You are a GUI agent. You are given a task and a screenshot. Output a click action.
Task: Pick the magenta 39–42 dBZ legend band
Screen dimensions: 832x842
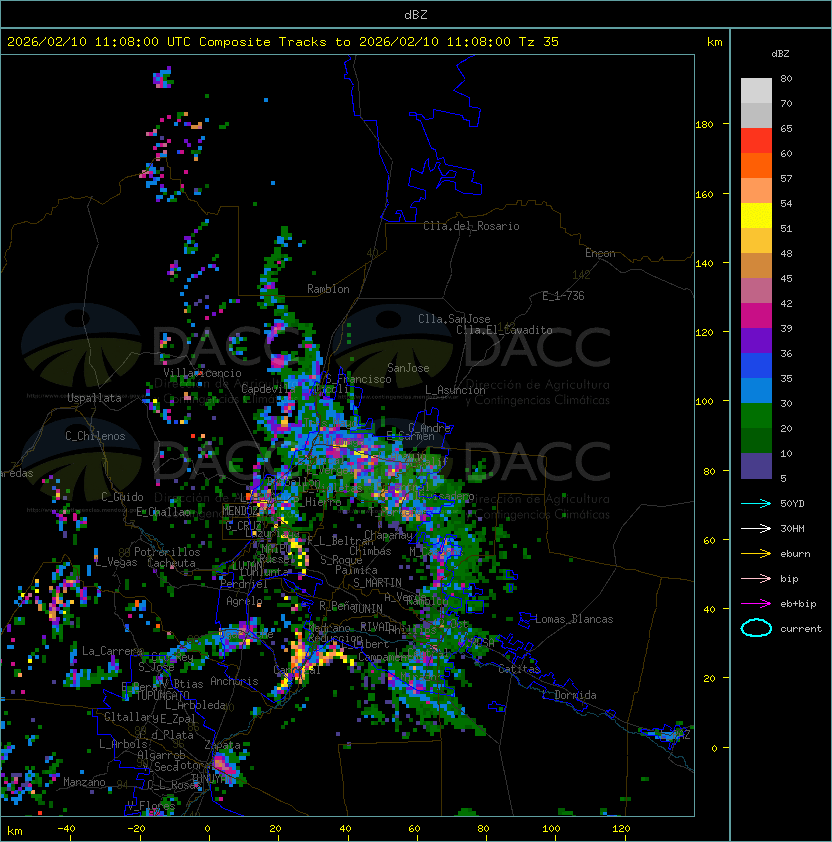(x=756, y=316)
